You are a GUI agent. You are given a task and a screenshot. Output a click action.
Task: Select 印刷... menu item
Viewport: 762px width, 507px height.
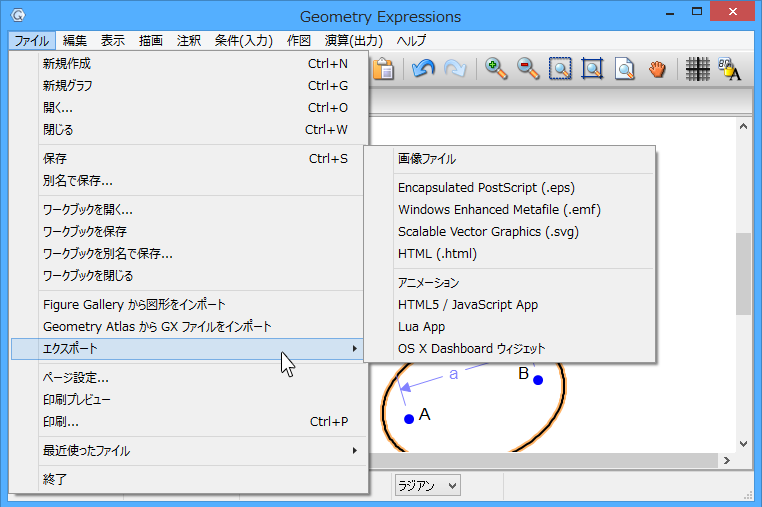click(187, 421)
